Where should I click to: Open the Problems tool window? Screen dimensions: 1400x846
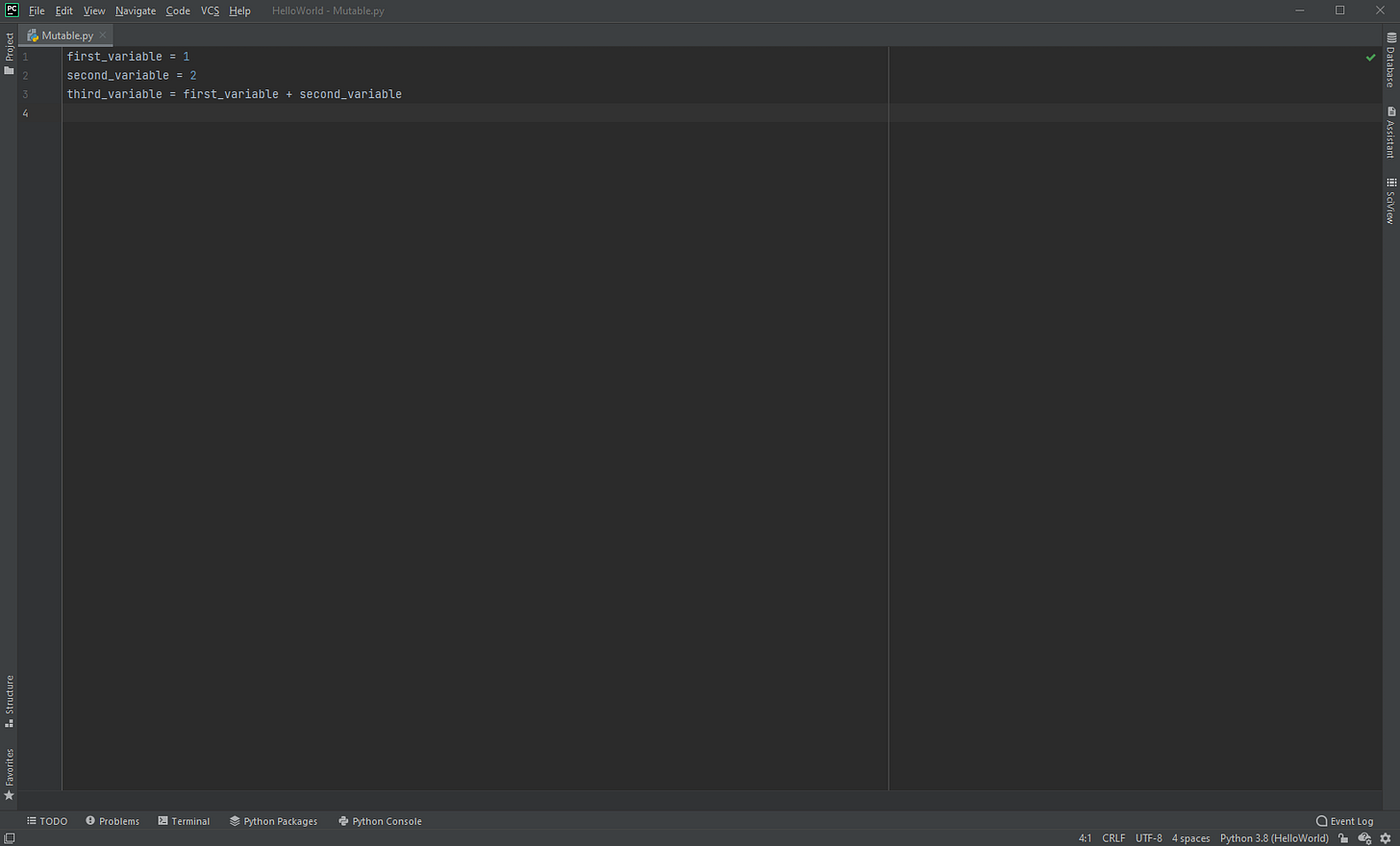[x=112, y=820]
